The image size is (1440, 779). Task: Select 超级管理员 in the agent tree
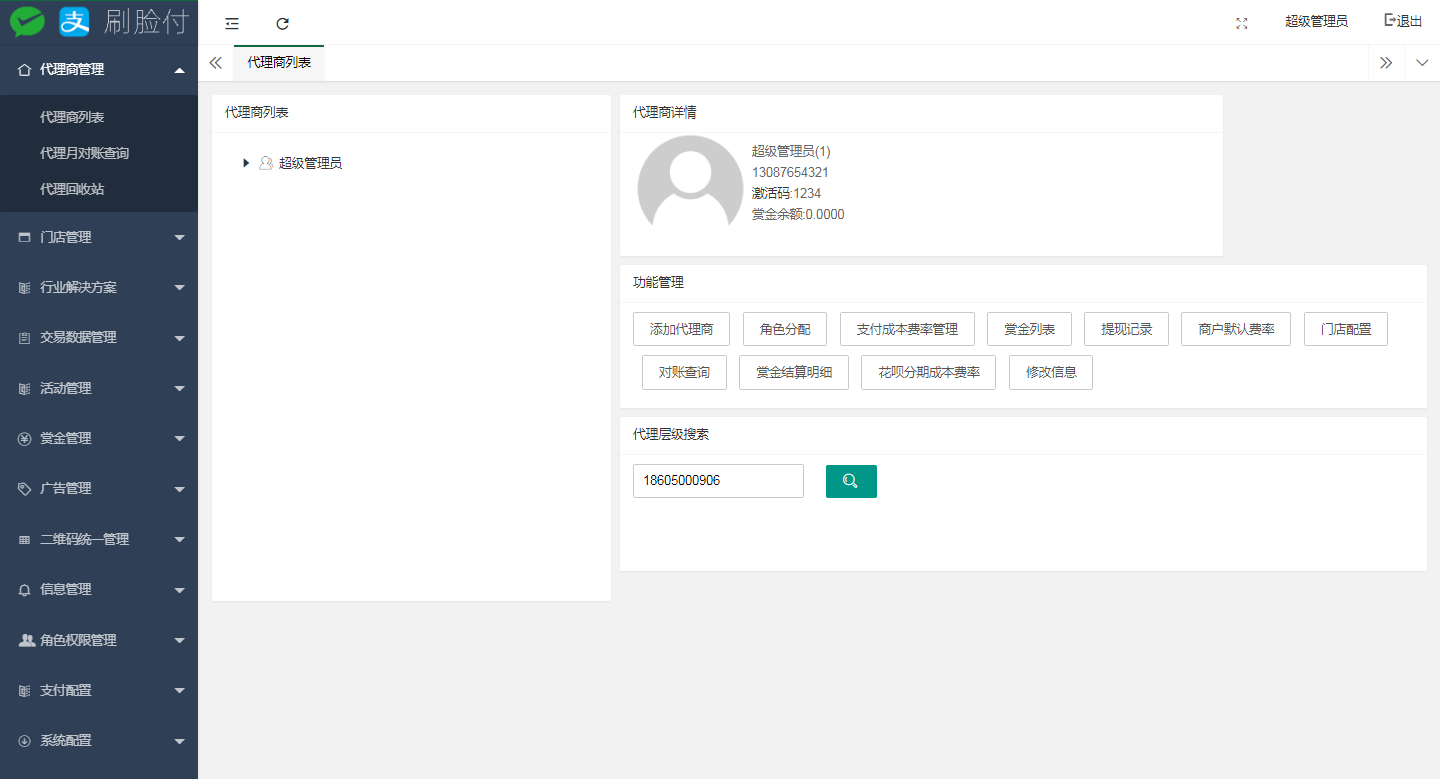coord(310,163)
